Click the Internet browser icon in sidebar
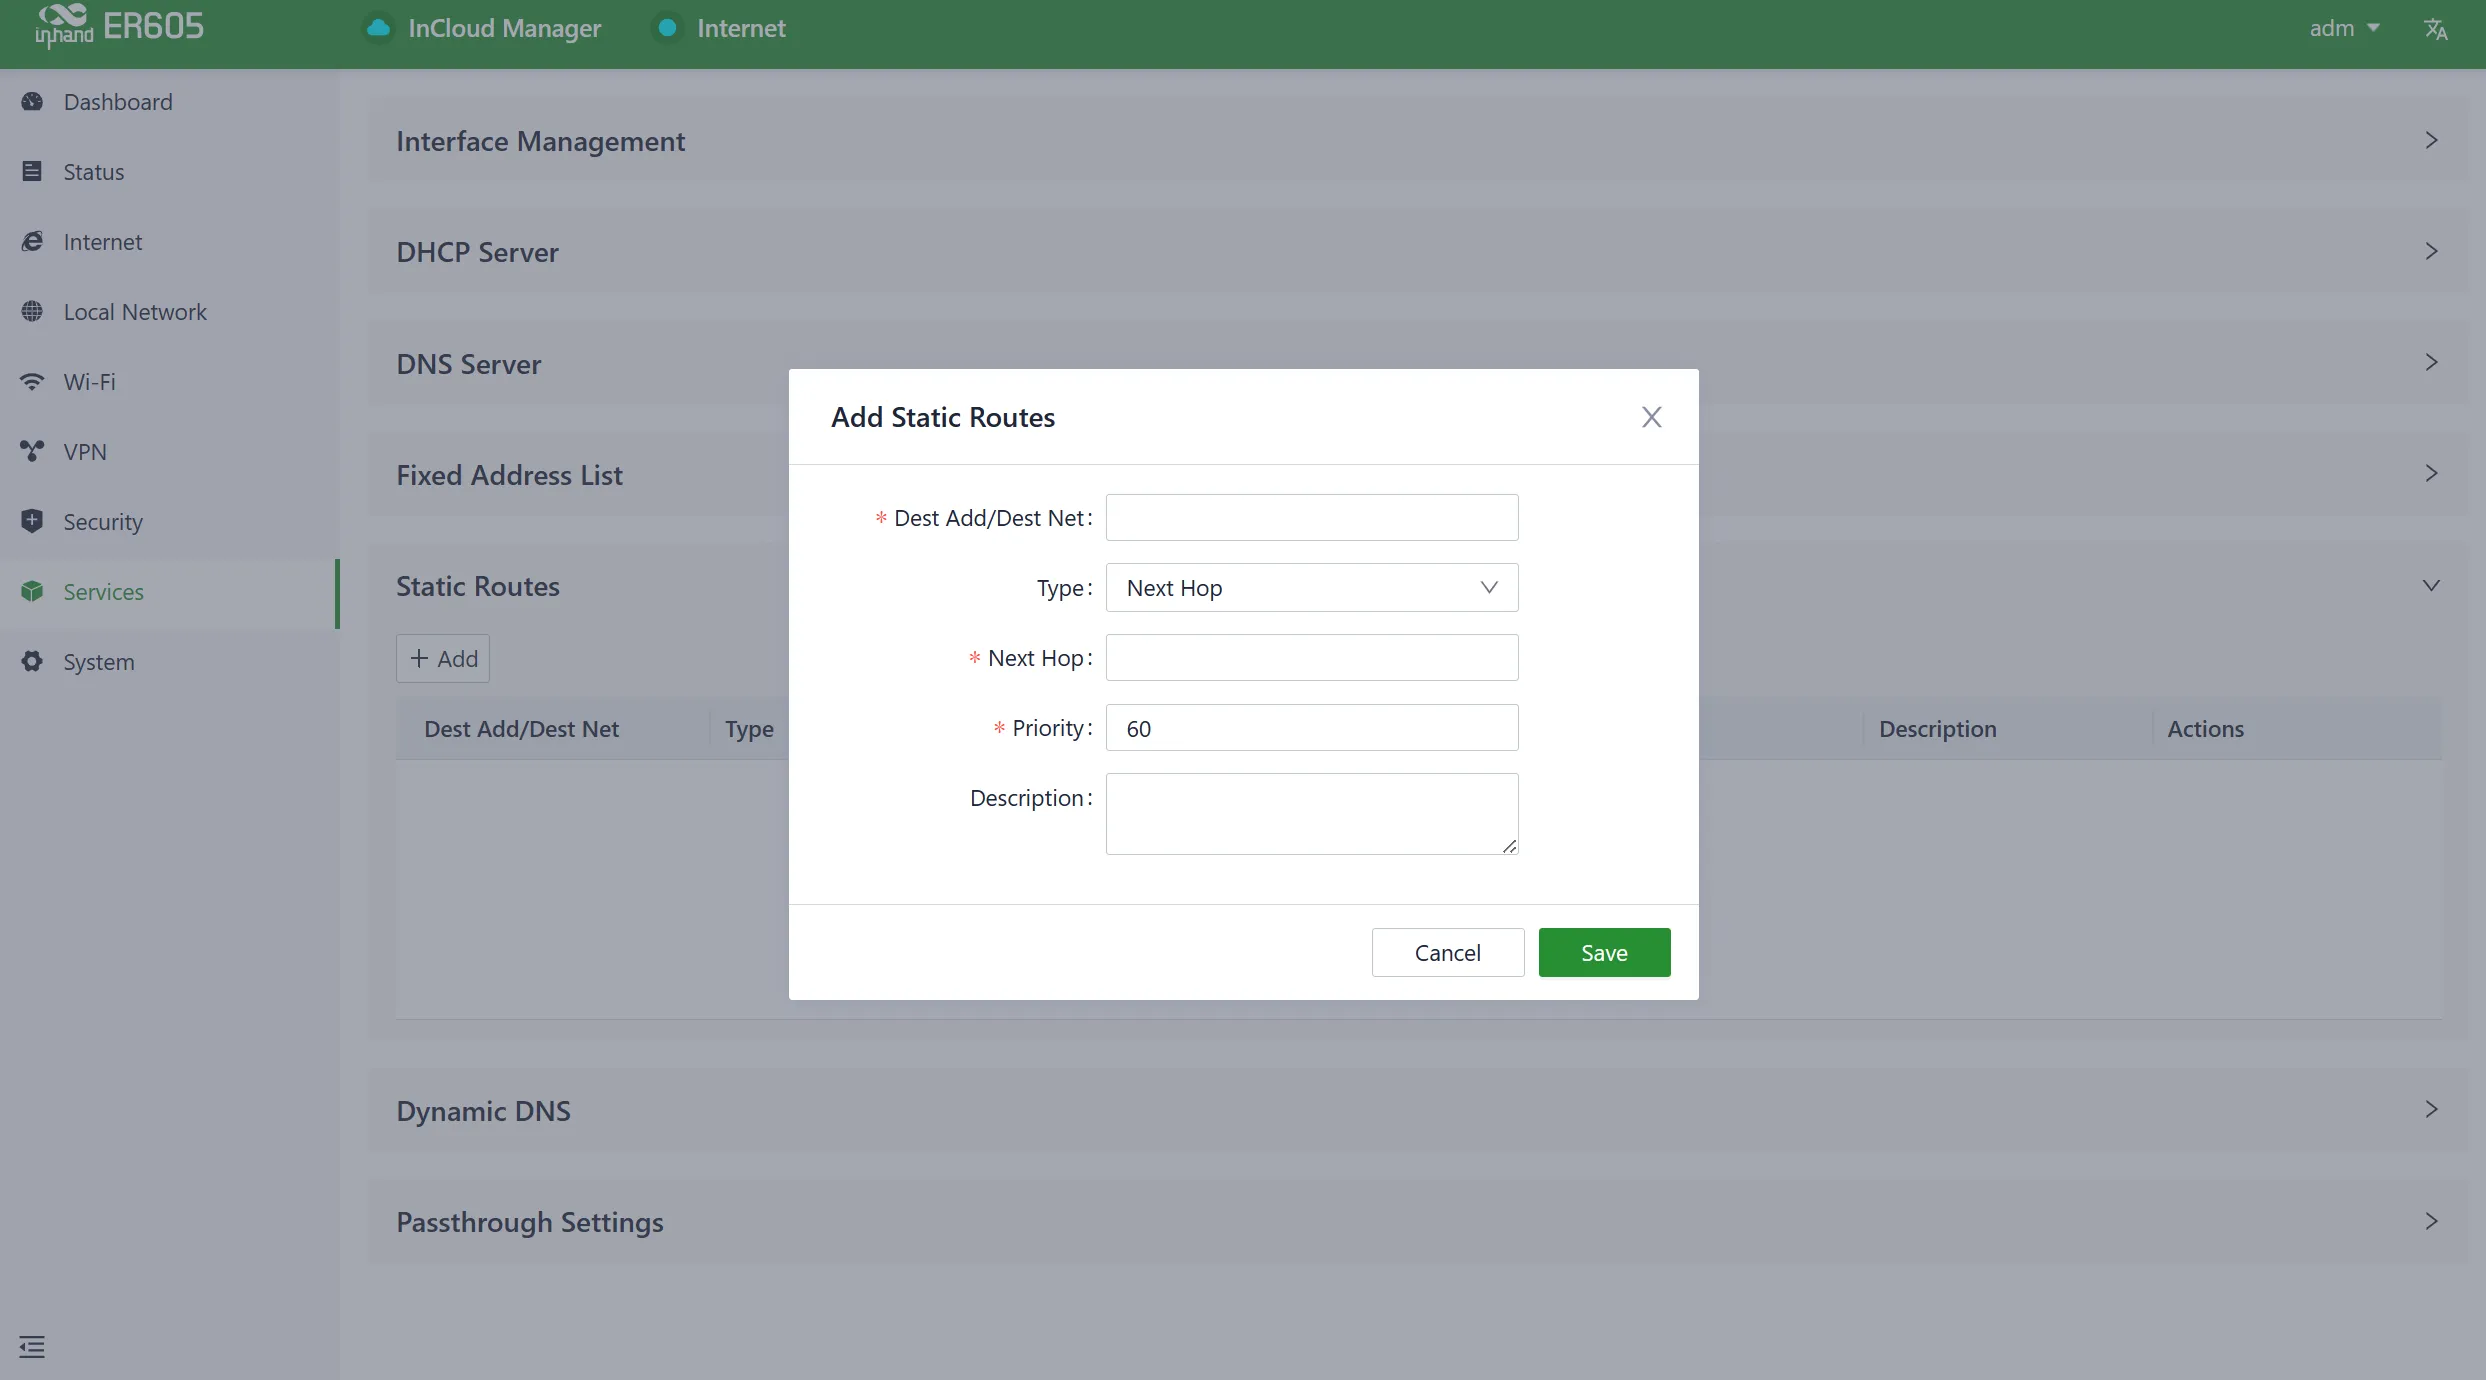Screen dimensions: 2486x1380 (x=32, y=241)
